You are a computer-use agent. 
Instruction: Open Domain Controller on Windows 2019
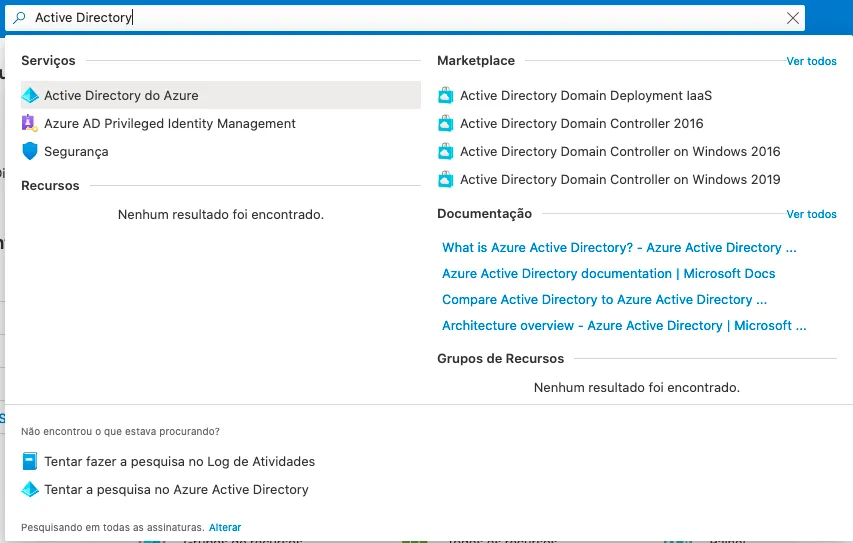(620, 180)
